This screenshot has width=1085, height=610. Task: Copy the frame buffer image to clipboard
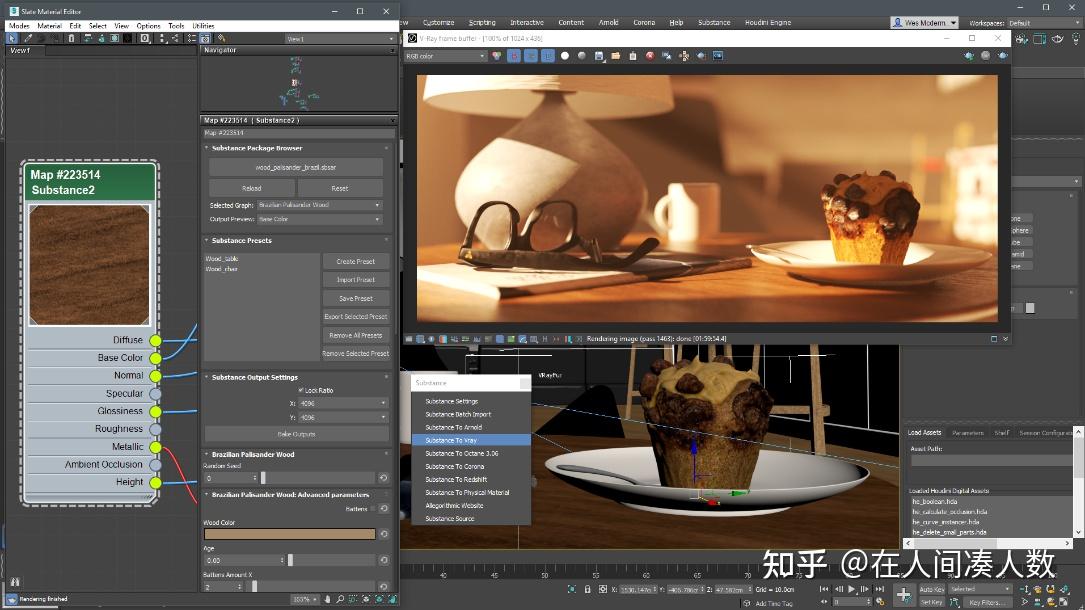(633, 55)
